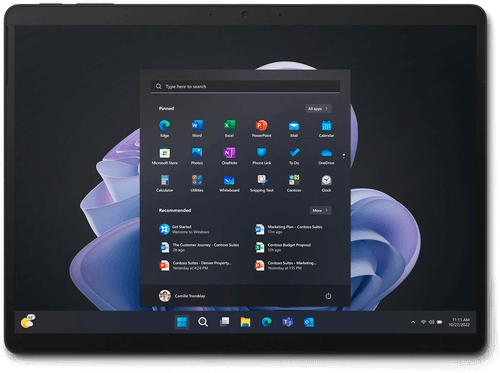Open the Whiteboard app
Viewport: 500px width, 373px height.
(229, 183)
